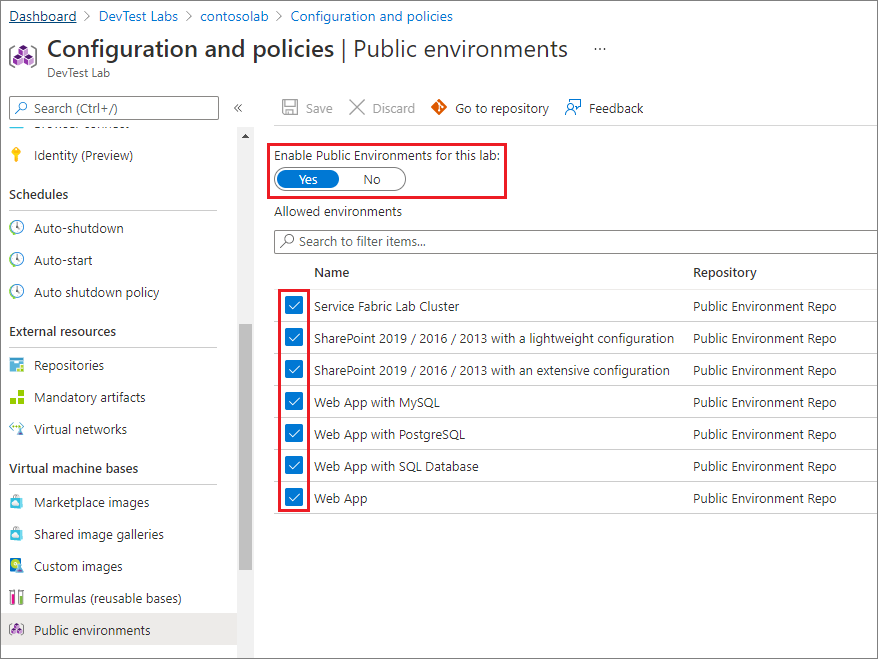Click the Marketplace images bag icon
The width and height of the screenshot is (878, 659).
tap(17, 502)
